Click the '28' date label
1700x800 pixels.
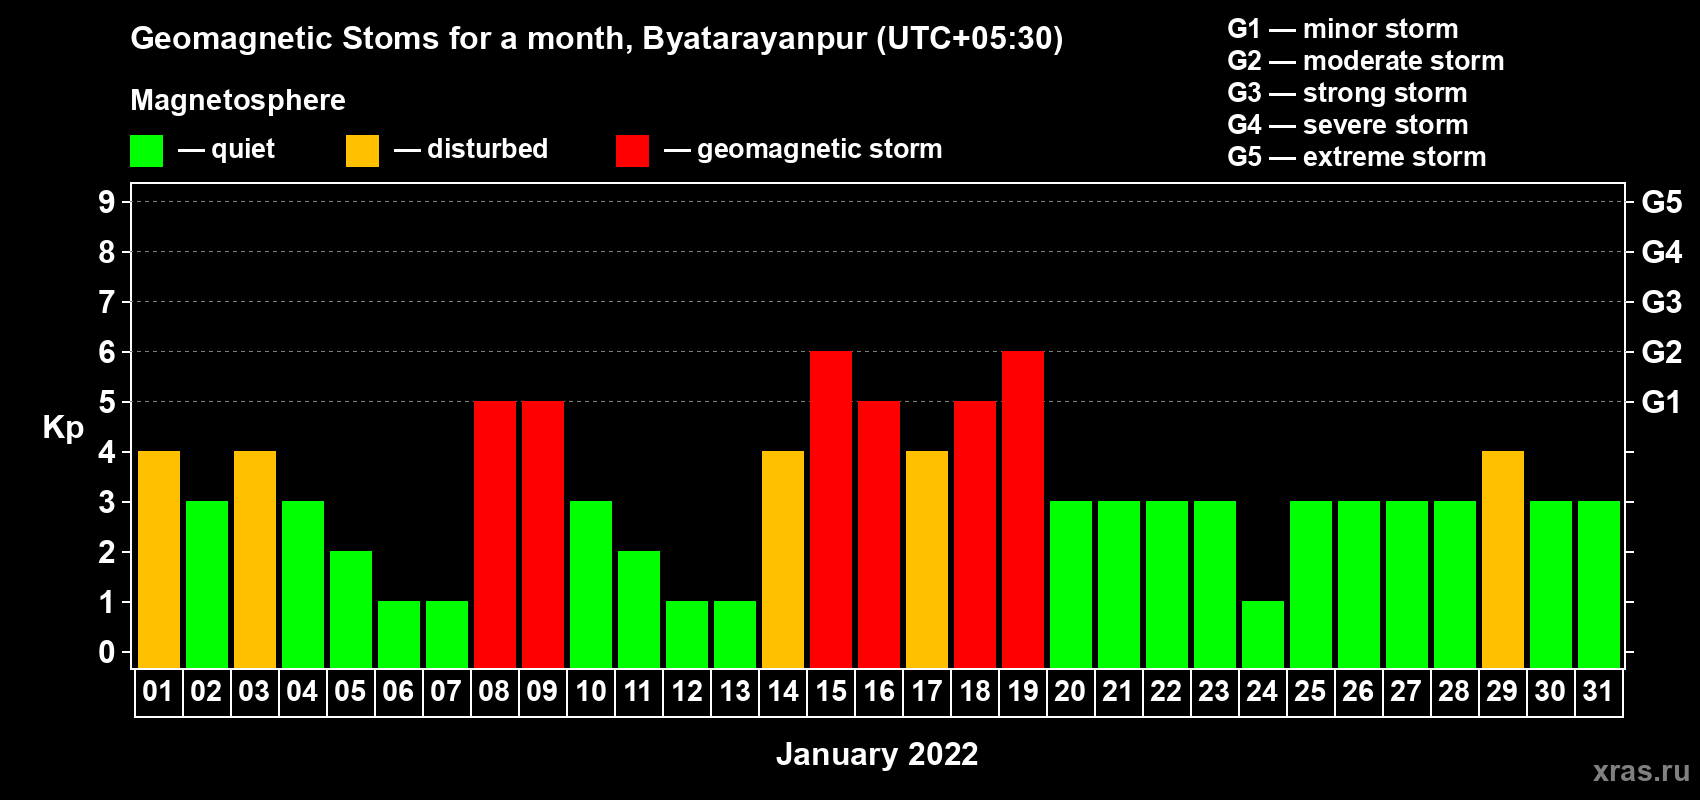tap(1454, 691)
